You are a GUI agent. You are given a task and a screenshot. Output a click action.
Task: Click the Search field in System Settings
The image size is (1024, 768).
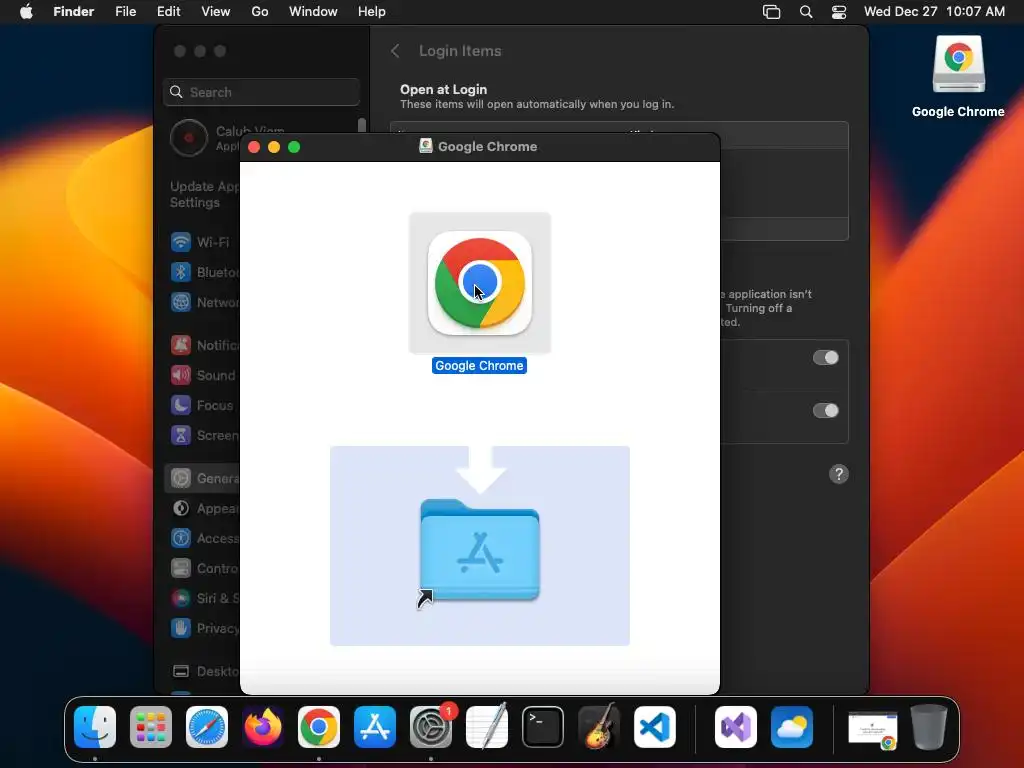coord(261,92)
